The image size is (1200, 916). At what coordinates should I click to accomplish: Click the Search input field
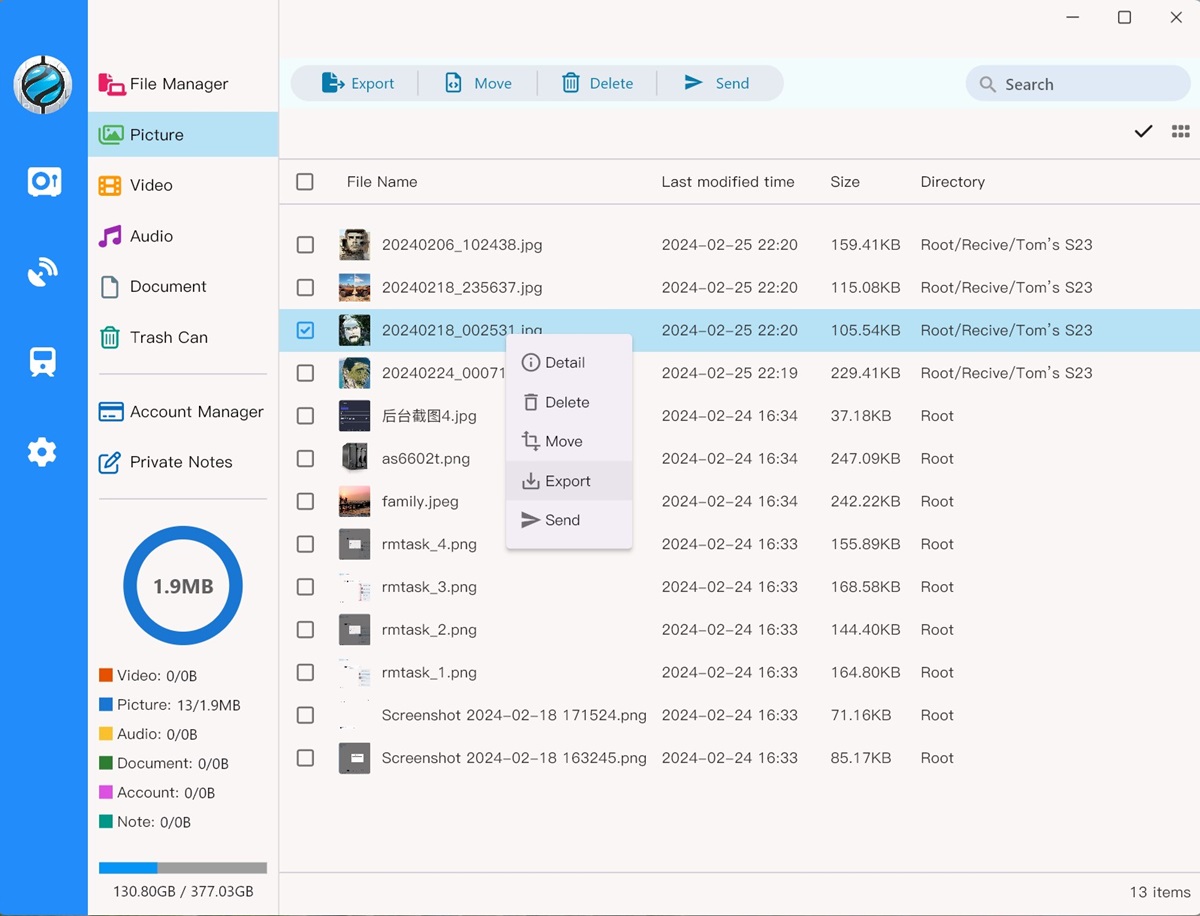1078,84
